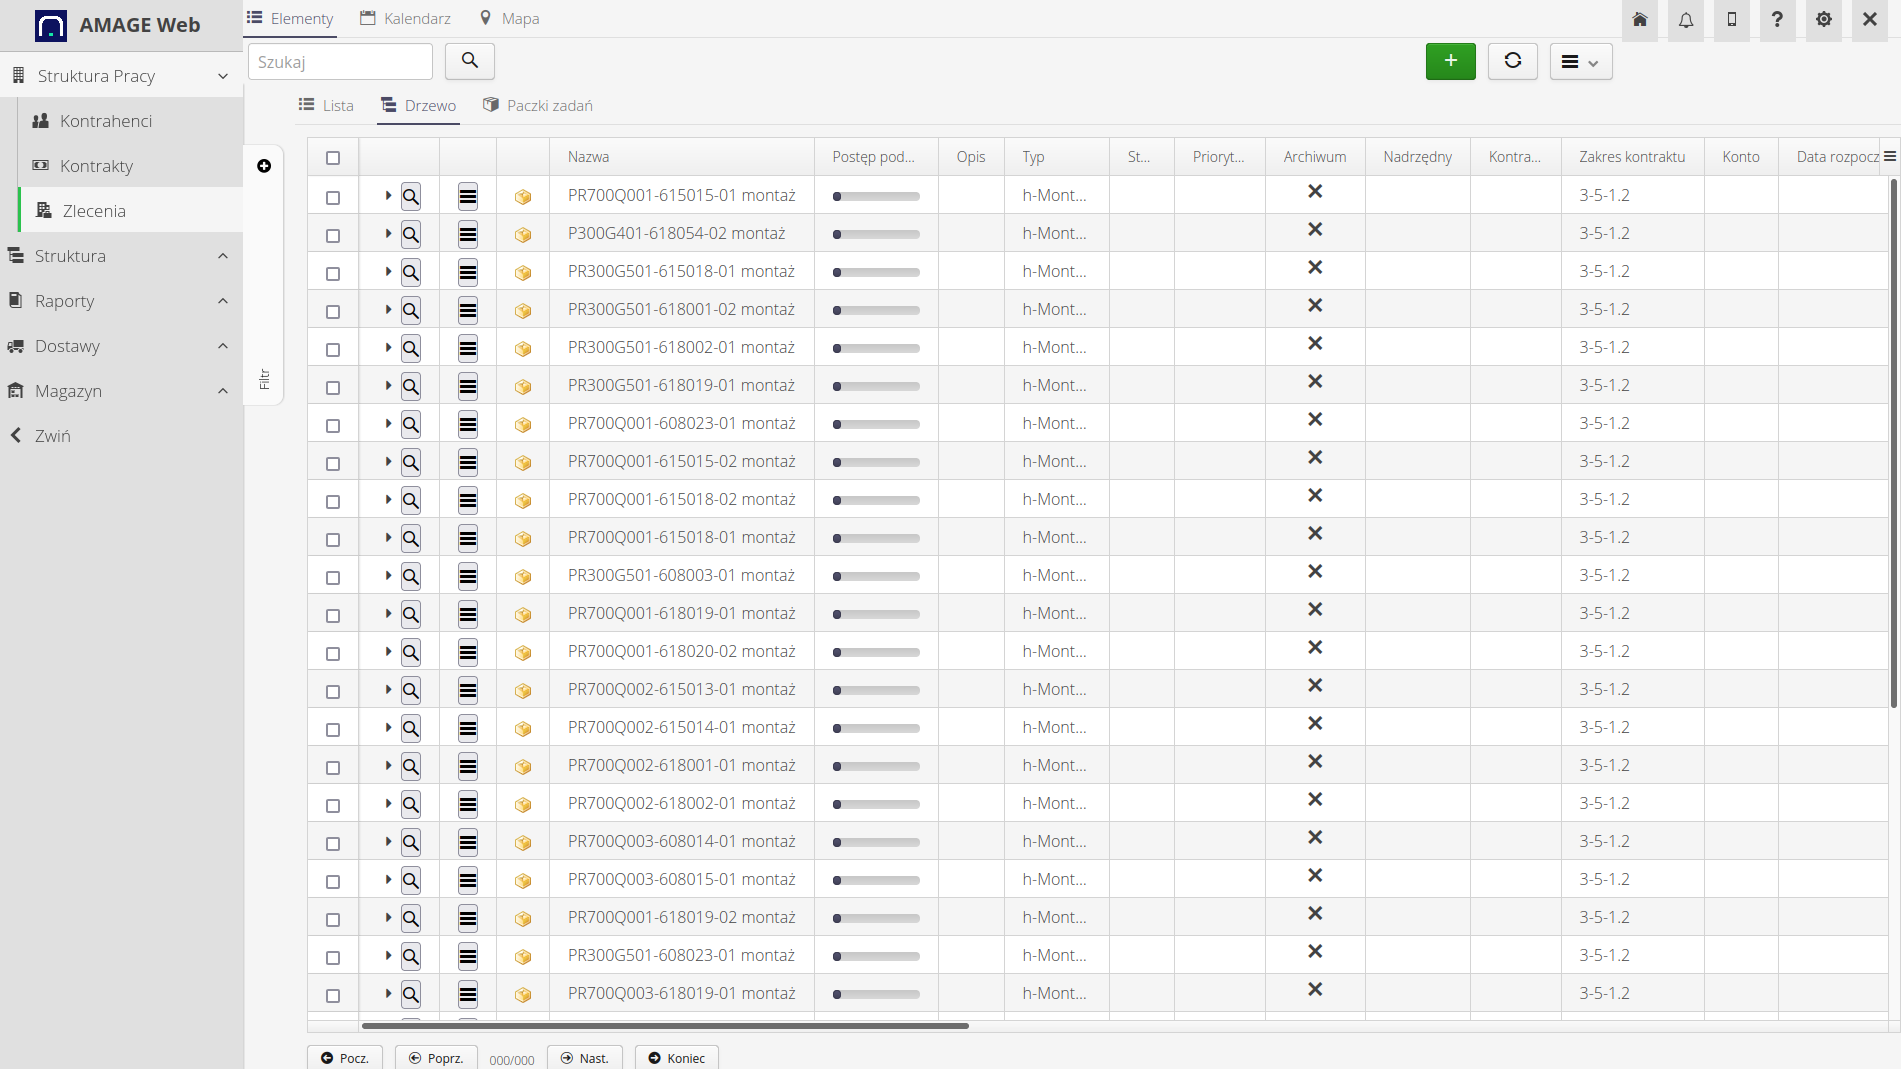The height and width of the screenshot is (1069, 1901).
Task: Open details magnifier for PR700Q001-615015-01 montaż
Action: click(x=411, y=196)
